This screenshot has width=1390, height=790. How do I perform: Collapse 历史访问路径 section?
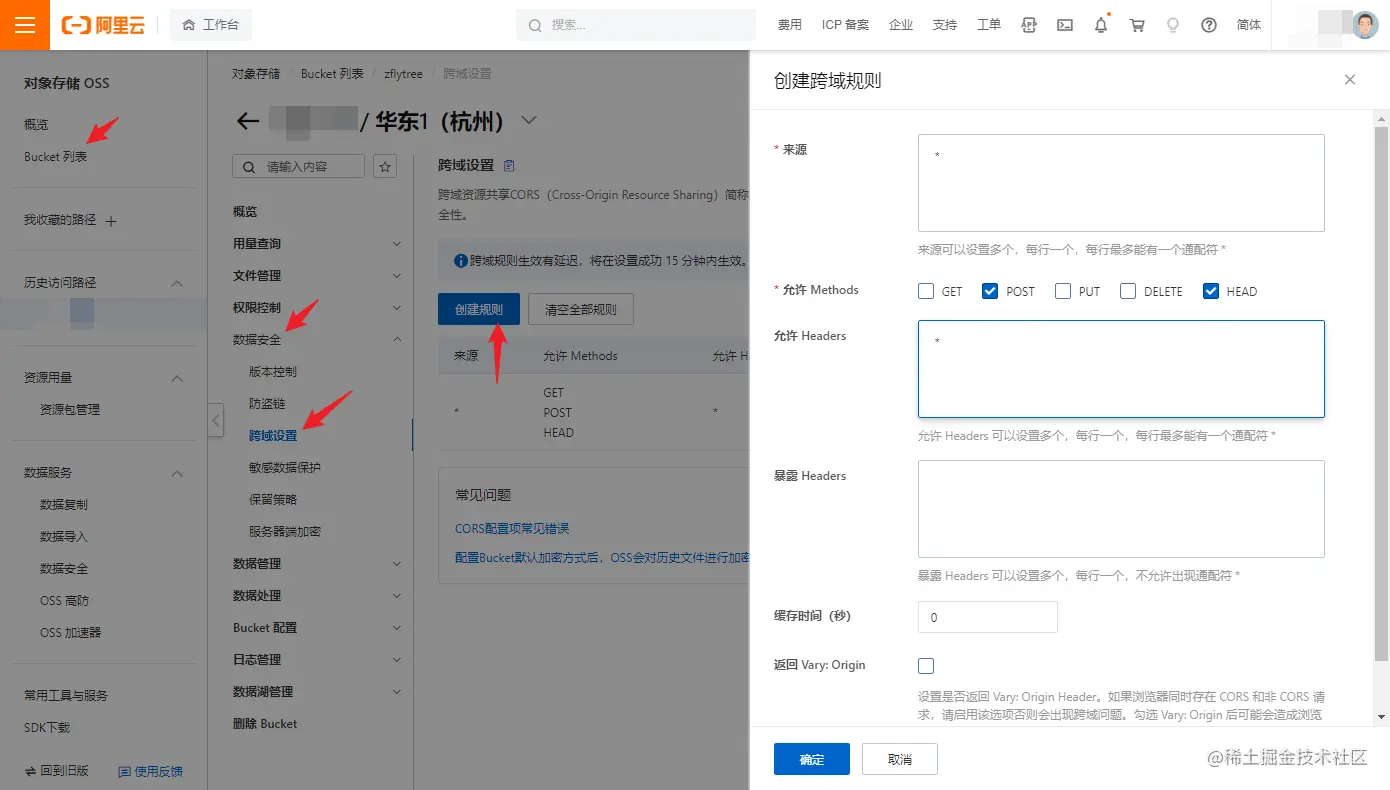(177, 283)
